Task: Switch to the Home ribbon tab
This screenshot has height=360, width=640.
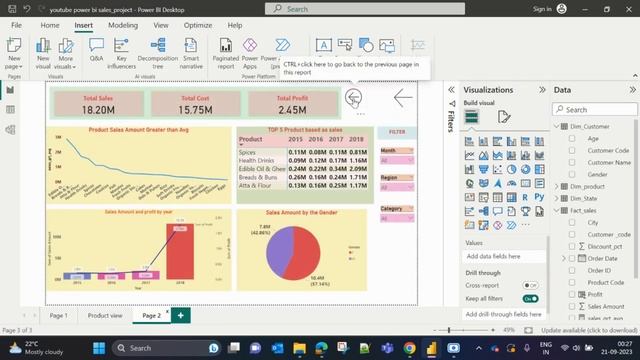Action: pos(50,25)
